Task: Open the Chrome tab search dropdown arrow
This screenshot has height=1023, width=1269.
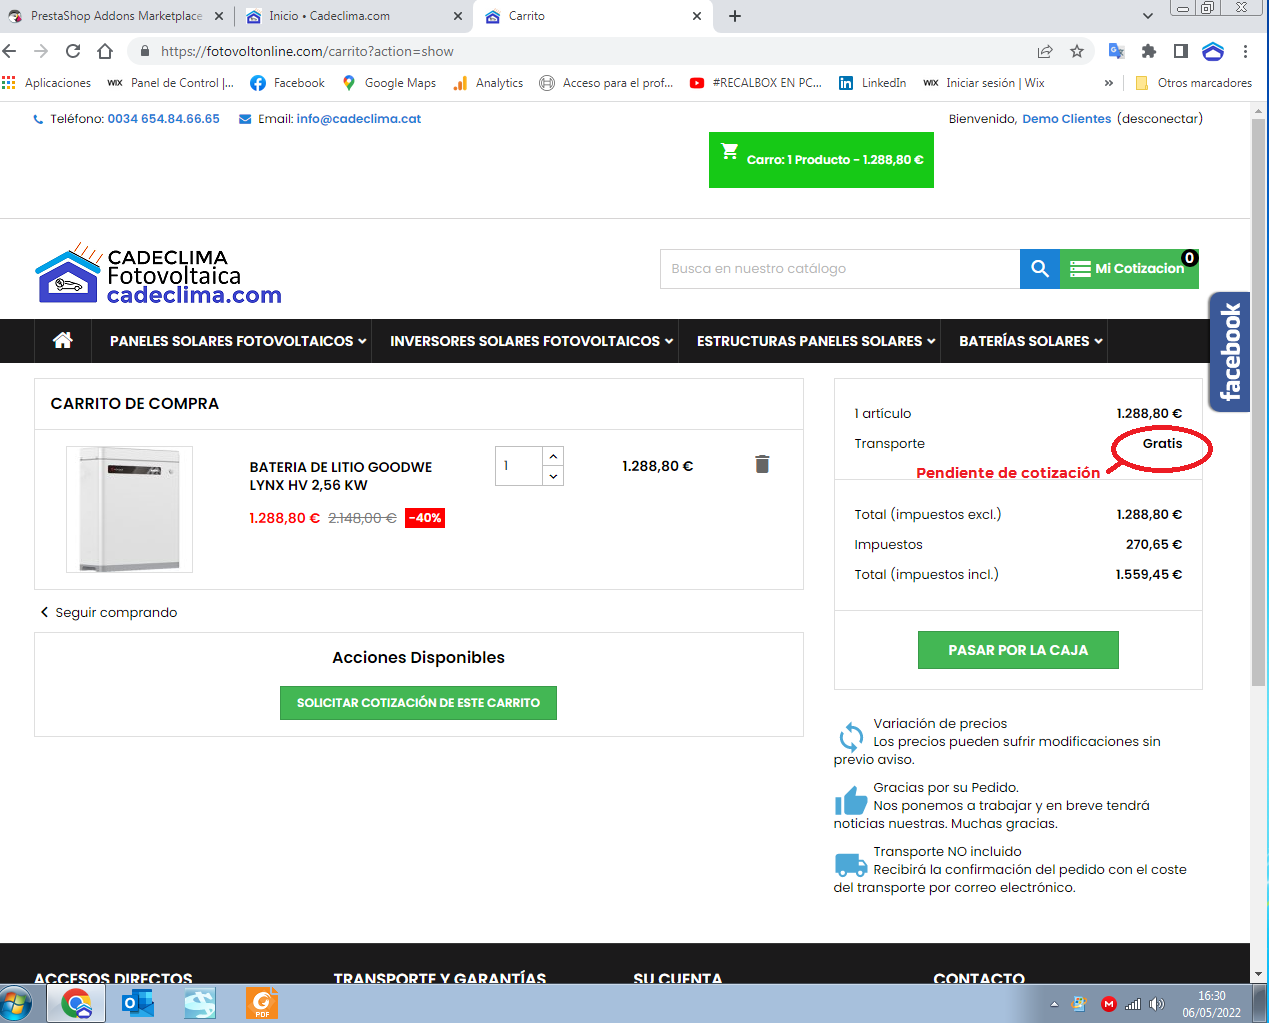Action: click(x=1147, y=16)
